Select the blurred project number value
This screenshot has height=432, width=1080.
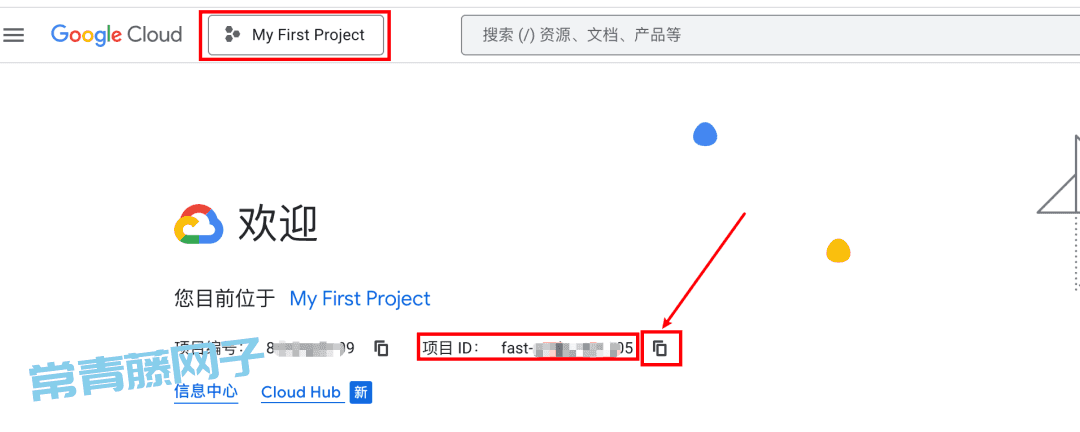pyautogui.click(x=310, y=349)
